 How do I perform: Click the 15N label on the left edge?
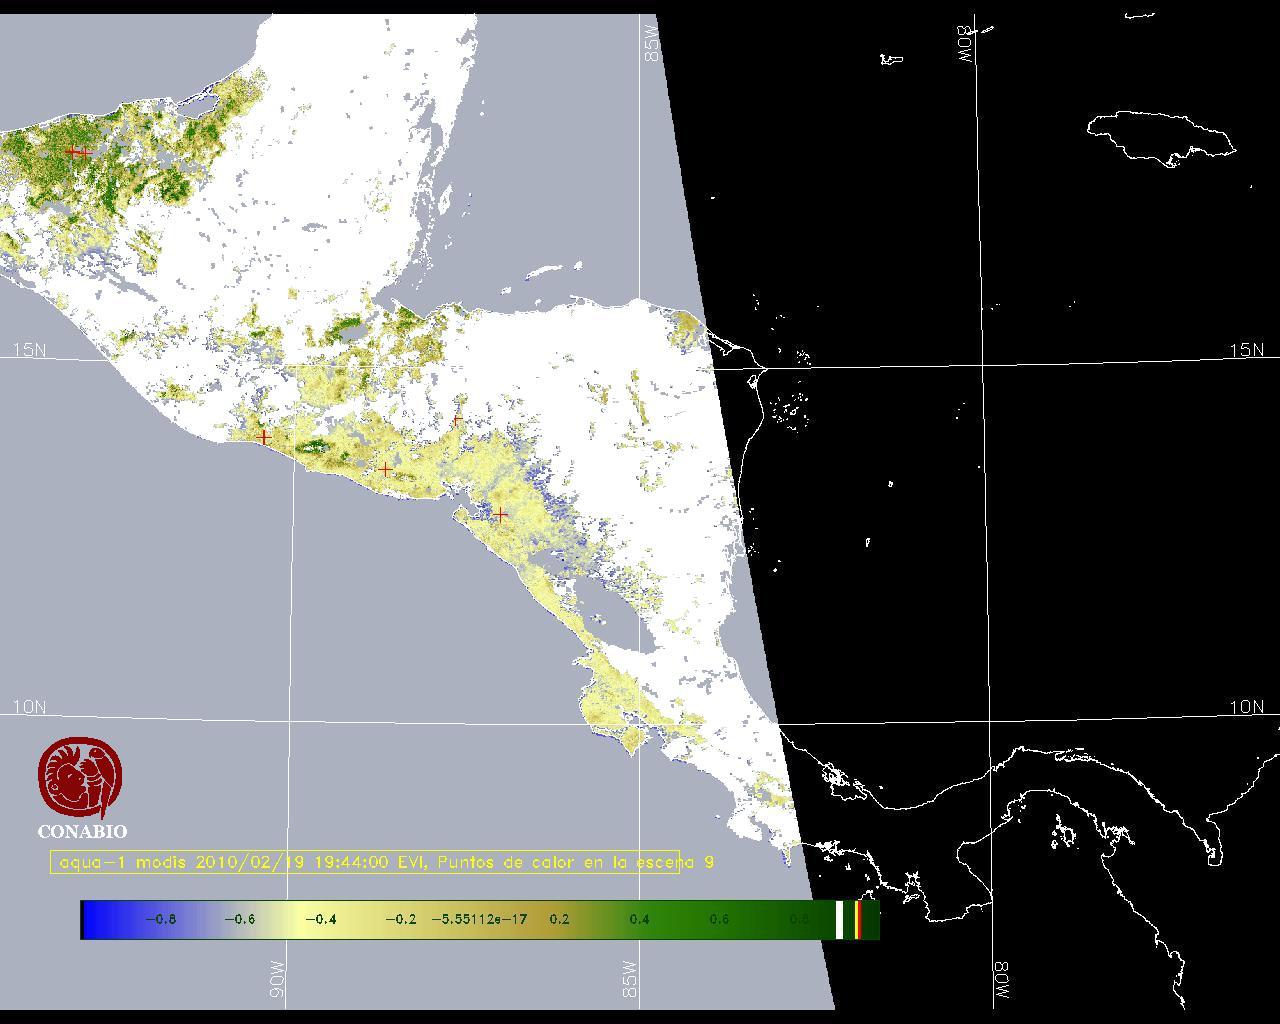pos(29,350)
